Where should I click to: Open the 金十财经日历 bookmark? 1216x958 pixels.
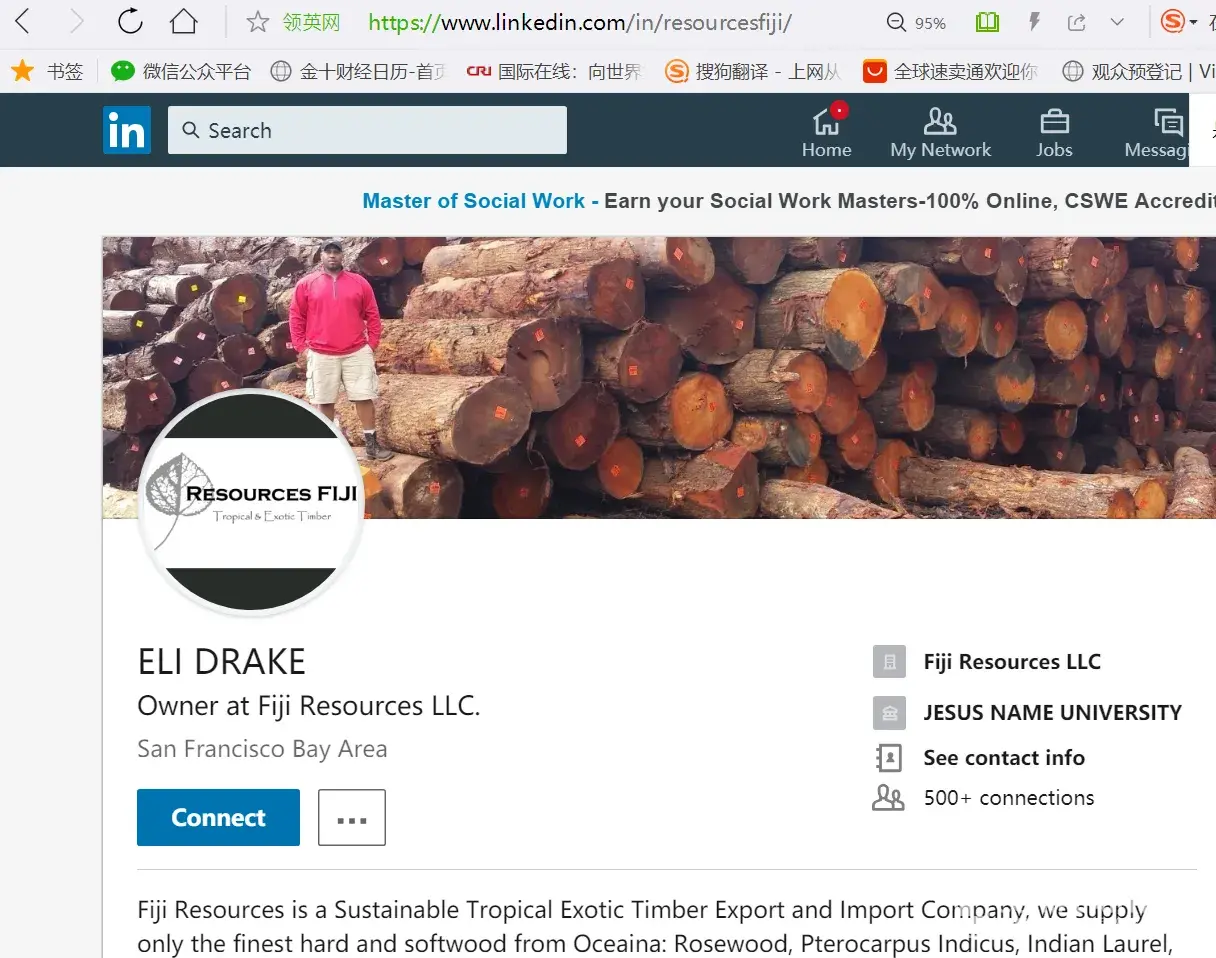click(358, 71)
